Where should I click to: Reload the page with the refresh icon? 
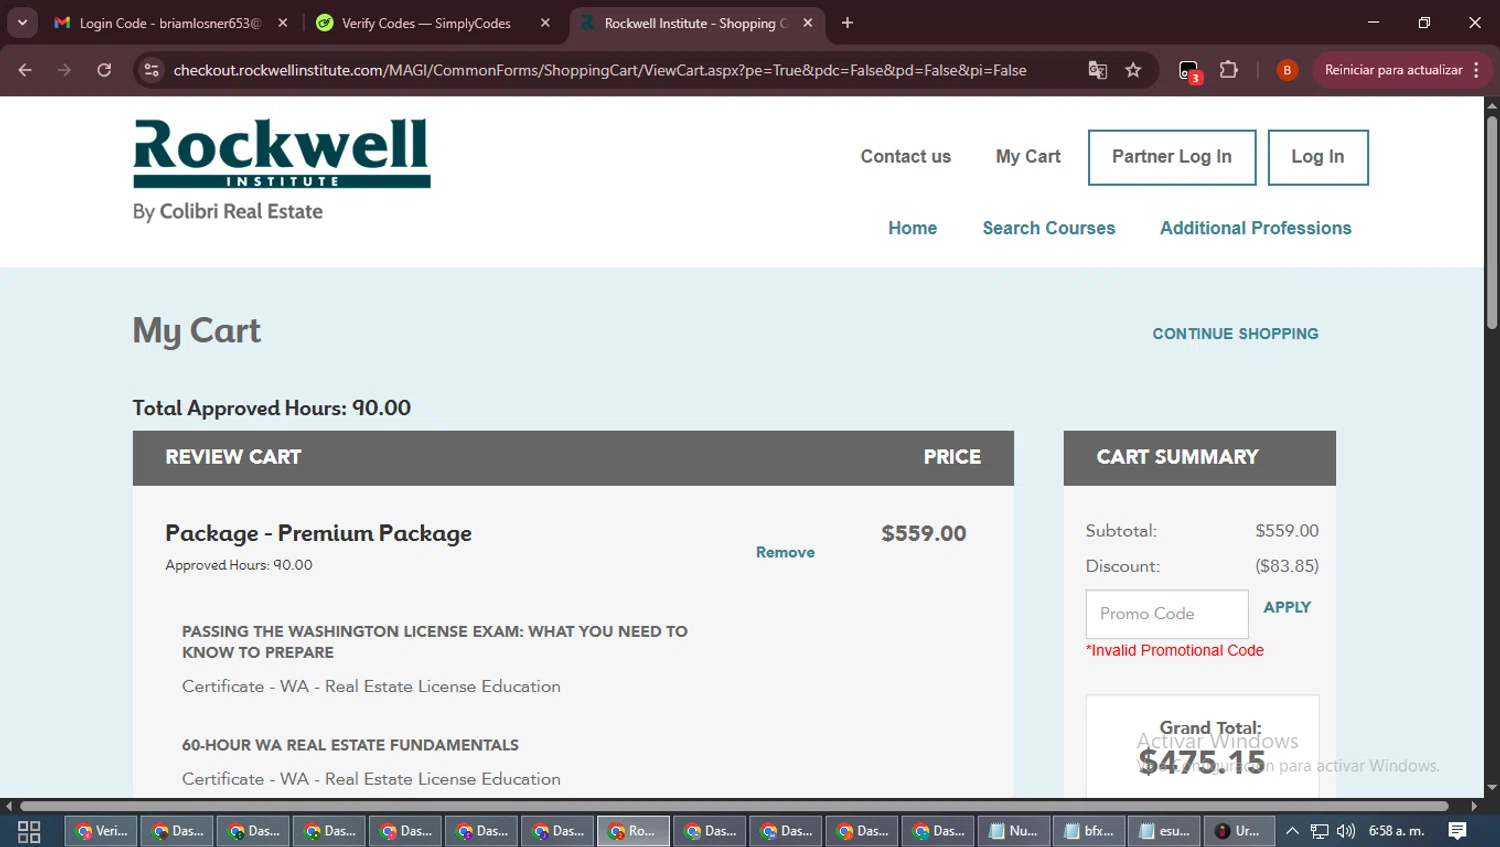tap(104, 70)
